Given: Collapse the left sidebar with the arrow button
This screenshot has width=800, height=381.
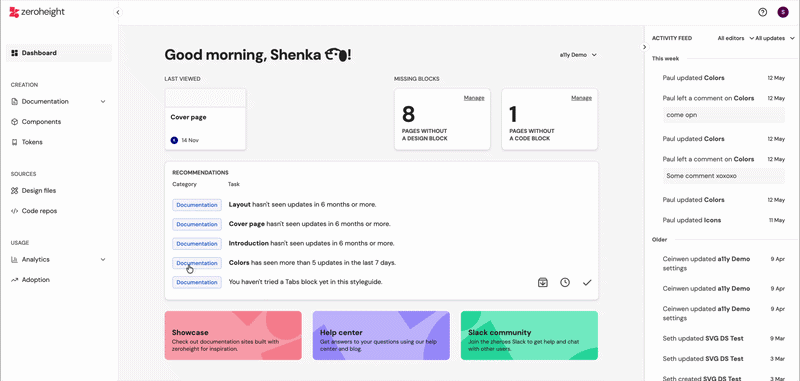Looking at the screenshot, I should (118, 12).
